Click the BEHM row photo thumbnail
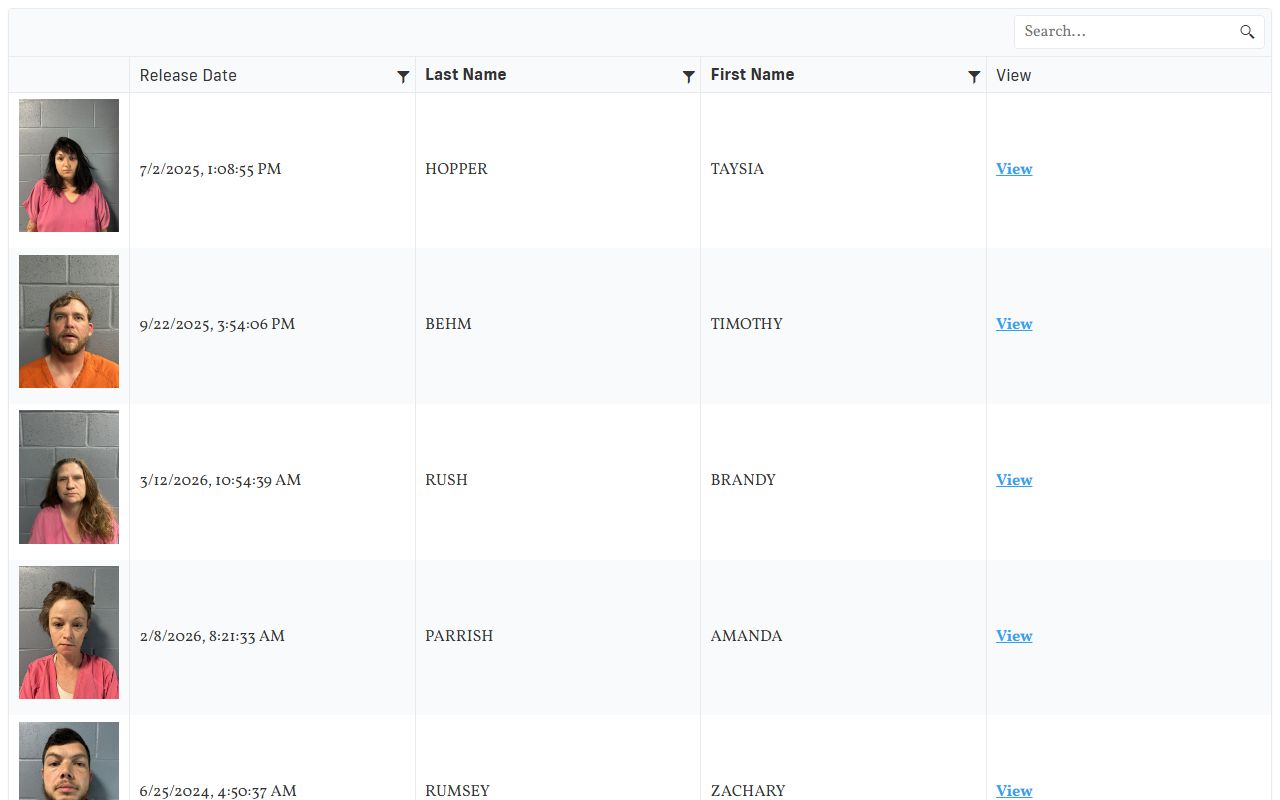The image size is (1280, 800). click(69, 321)
